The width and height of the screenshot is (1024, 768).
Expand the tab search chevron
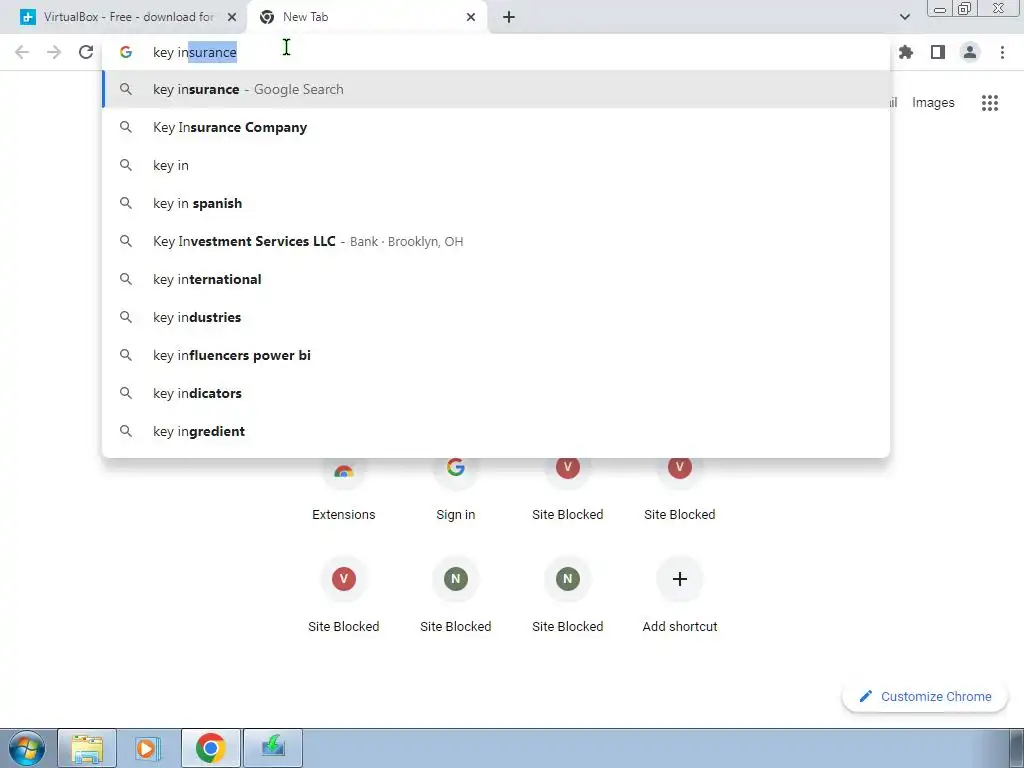[904, 17]
